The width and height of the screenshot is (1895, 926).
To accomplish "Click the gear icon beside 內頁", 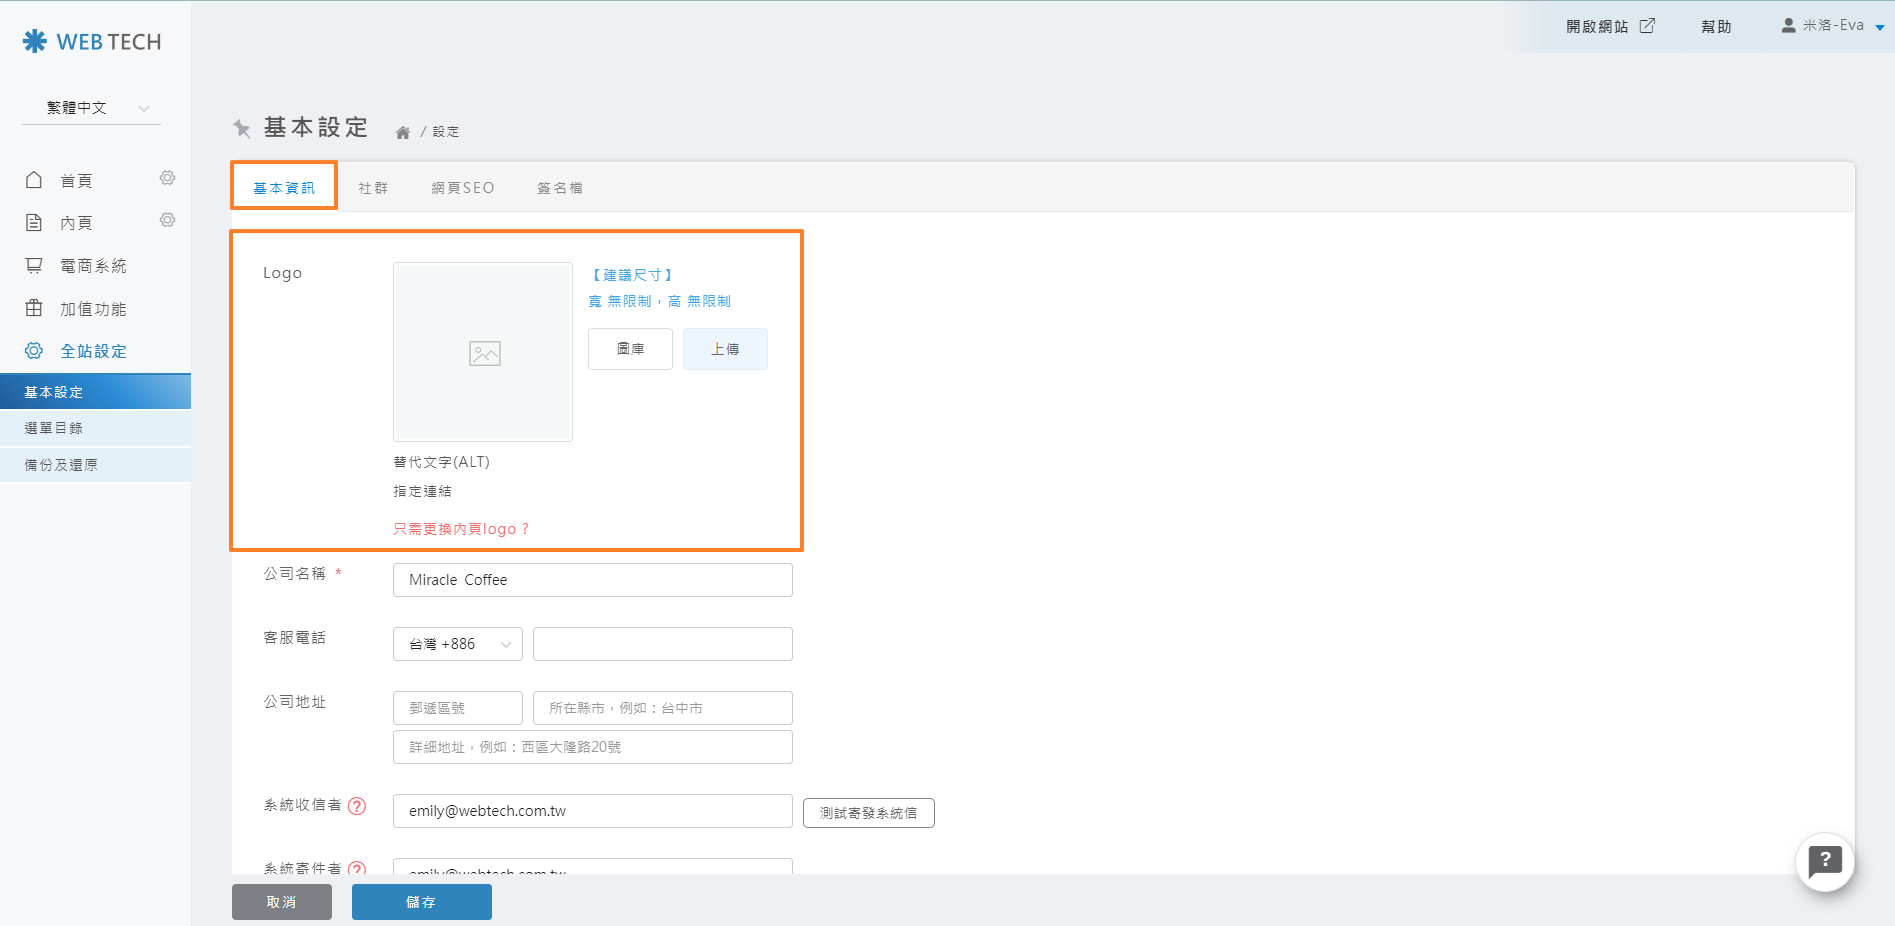I will [x=167, y=220].
